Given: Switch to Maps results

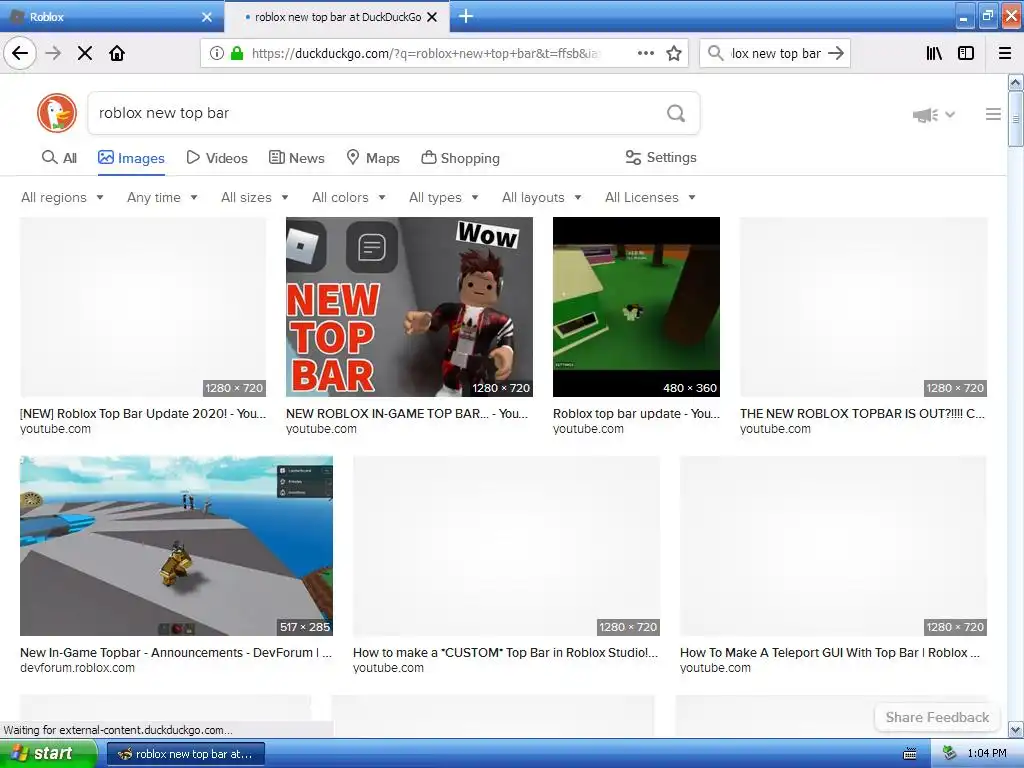Looking at the screenshot, I should click(373, 158).
